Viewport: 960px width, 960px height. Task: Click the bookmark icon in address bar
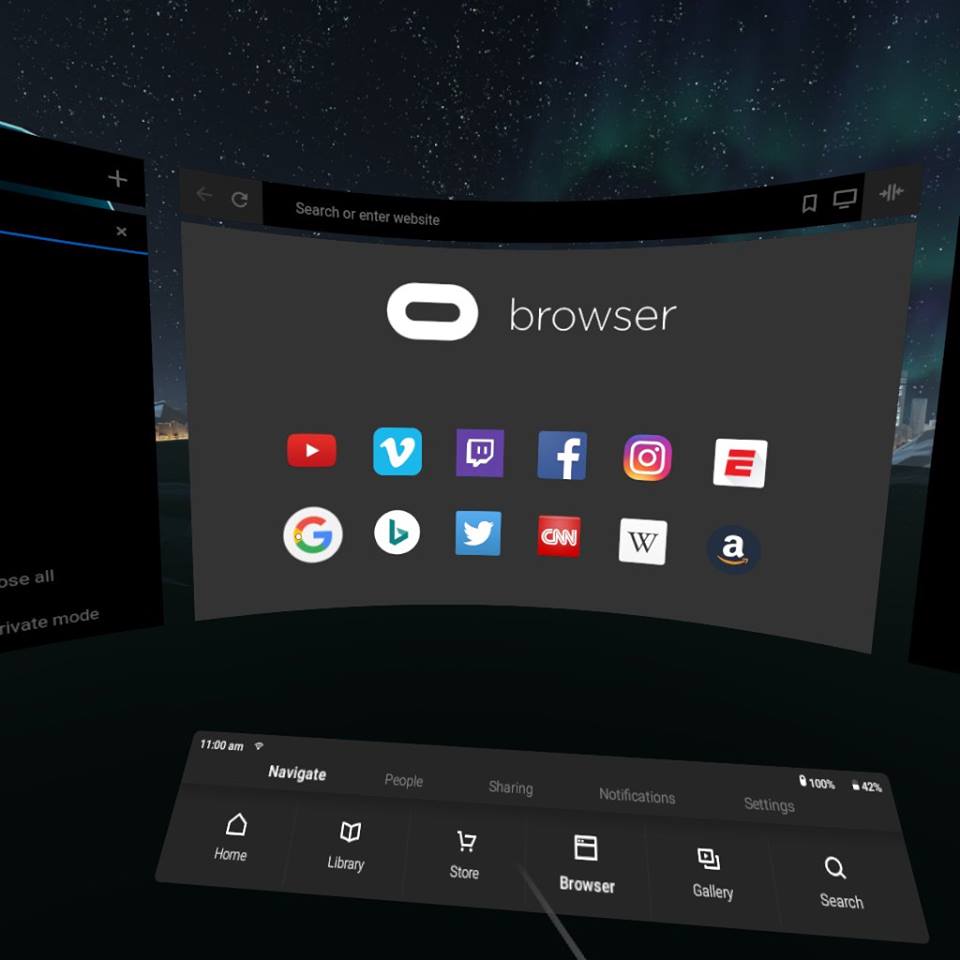pyautogui.click(x=809, y=203)
